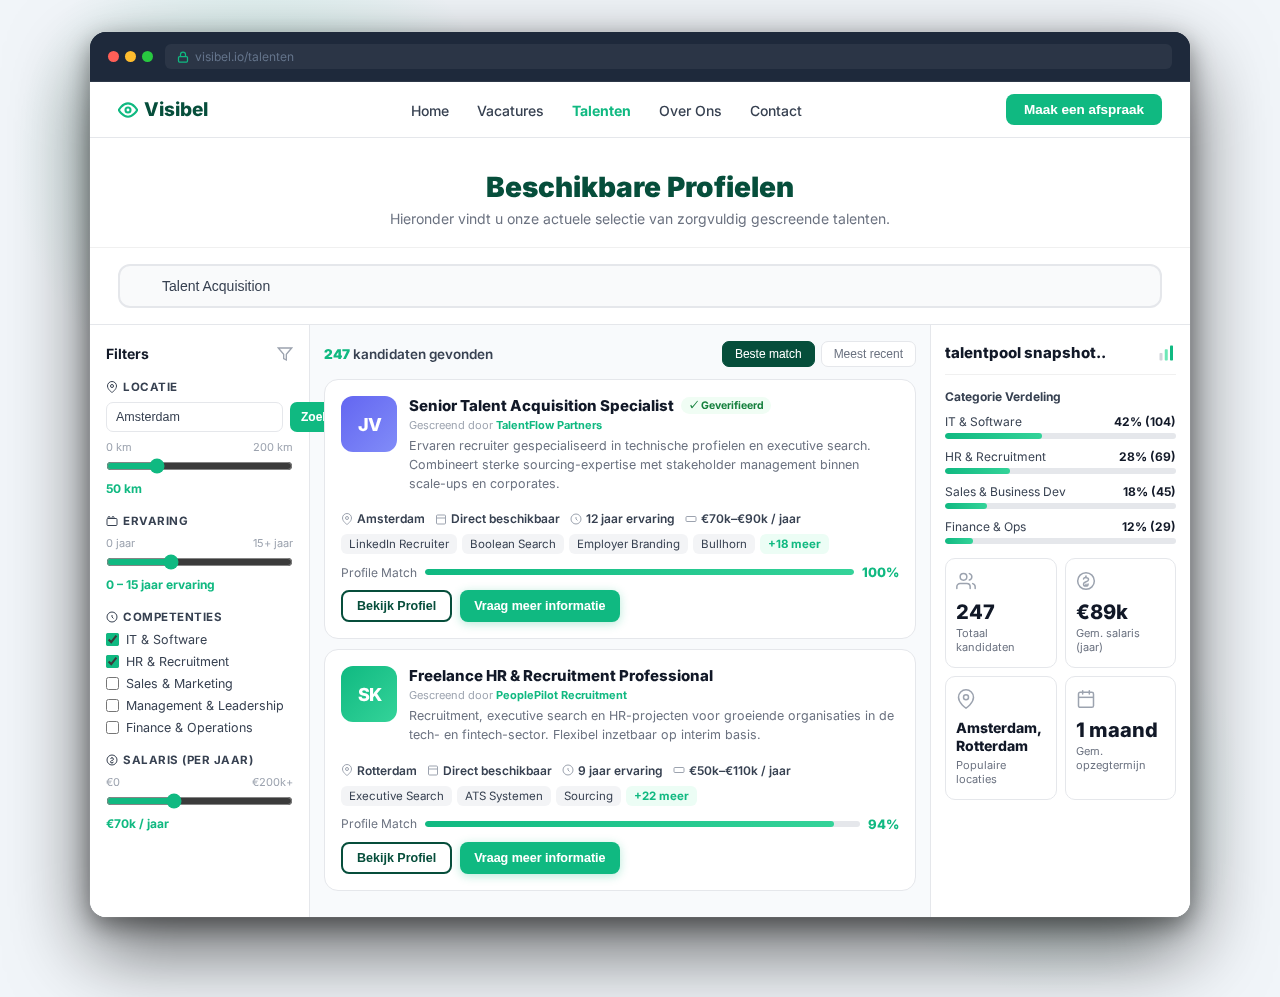Tick the Finance & Operations checkbox
The height and width of the screenshot is (997, 1280).
pos(113,728)
